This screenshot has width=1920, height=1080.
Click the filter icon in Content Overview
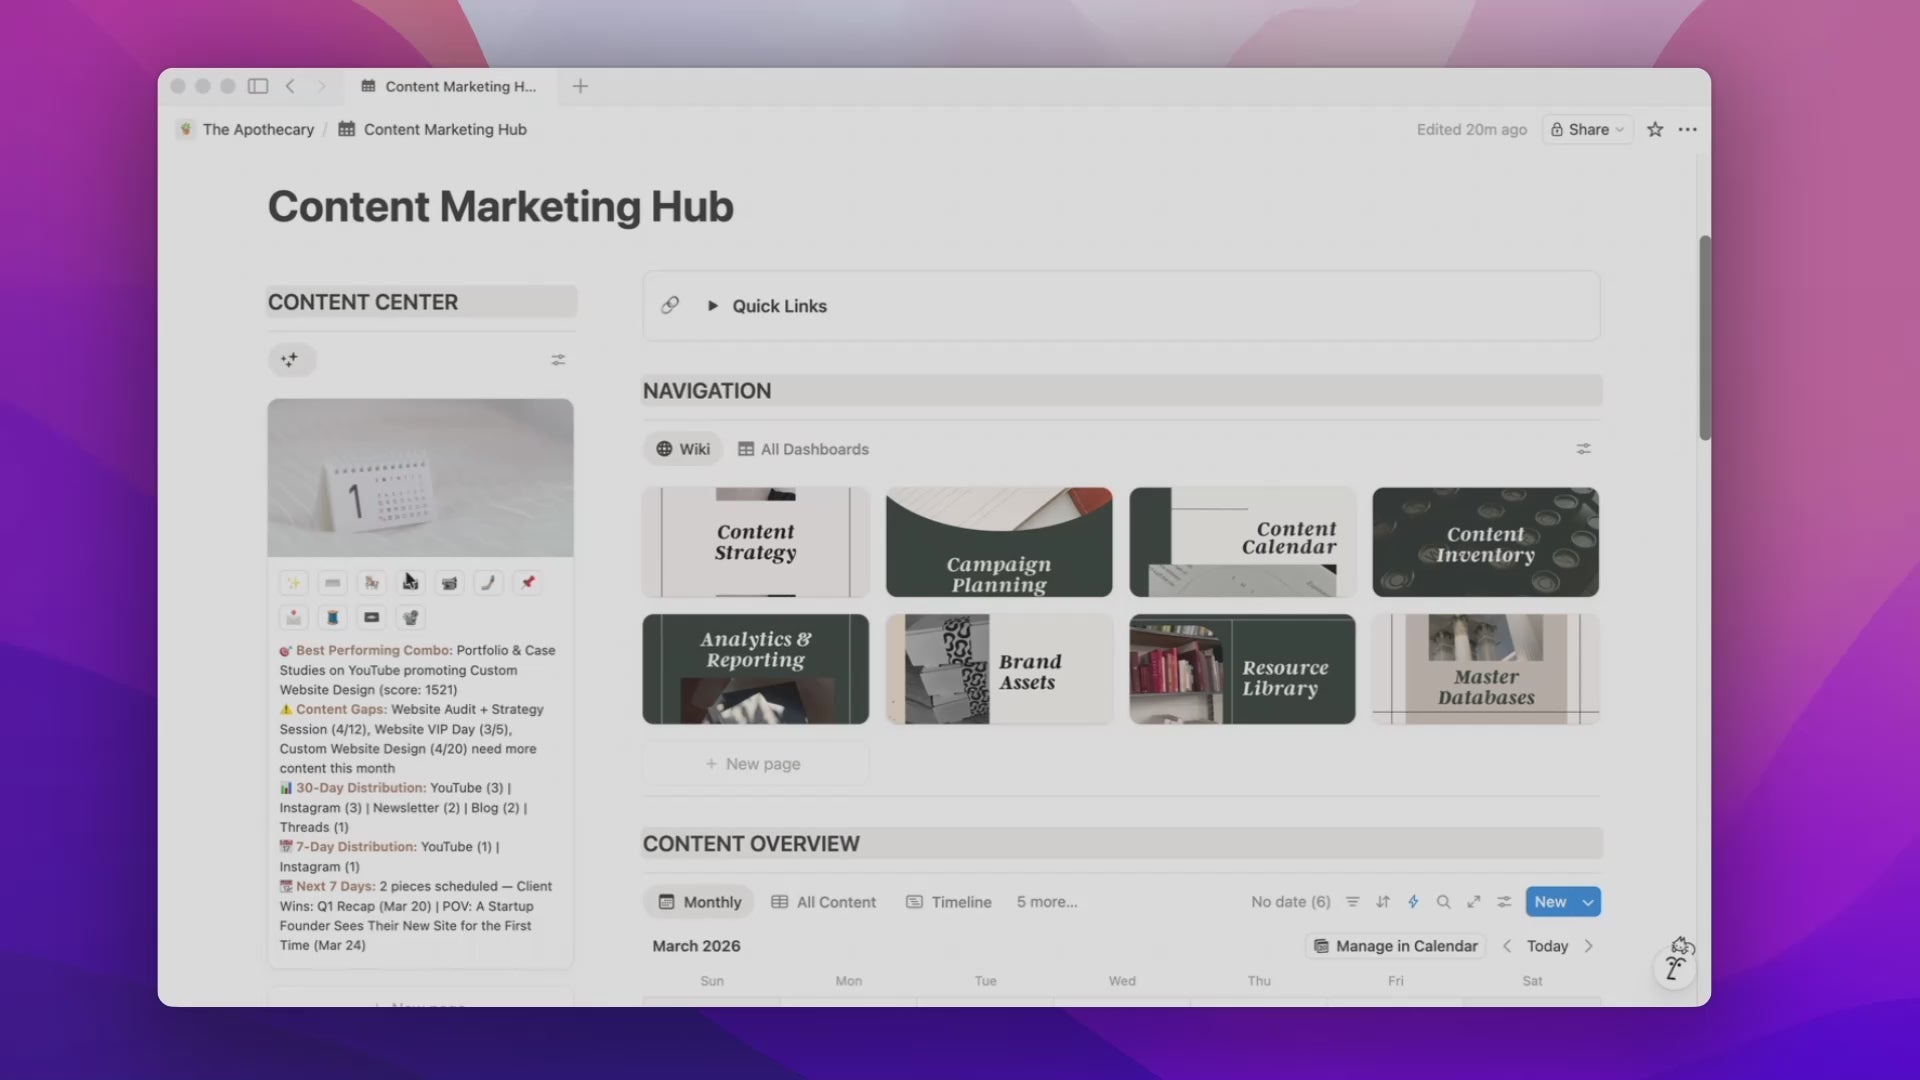1352,902
